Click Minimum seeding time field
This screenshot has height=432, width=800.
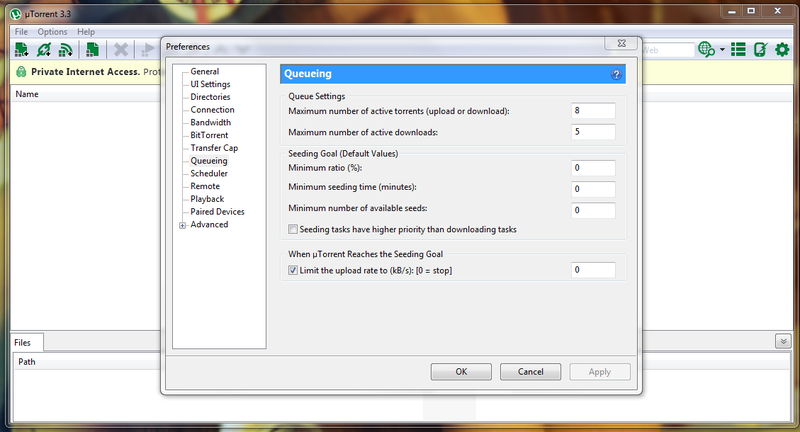coord(593,189)
